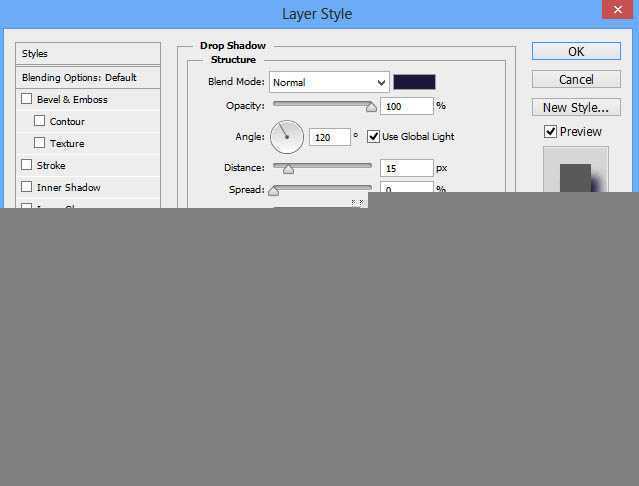Select the Bevel & Emboss row label
639x486 pixels.
pos(72,99)
